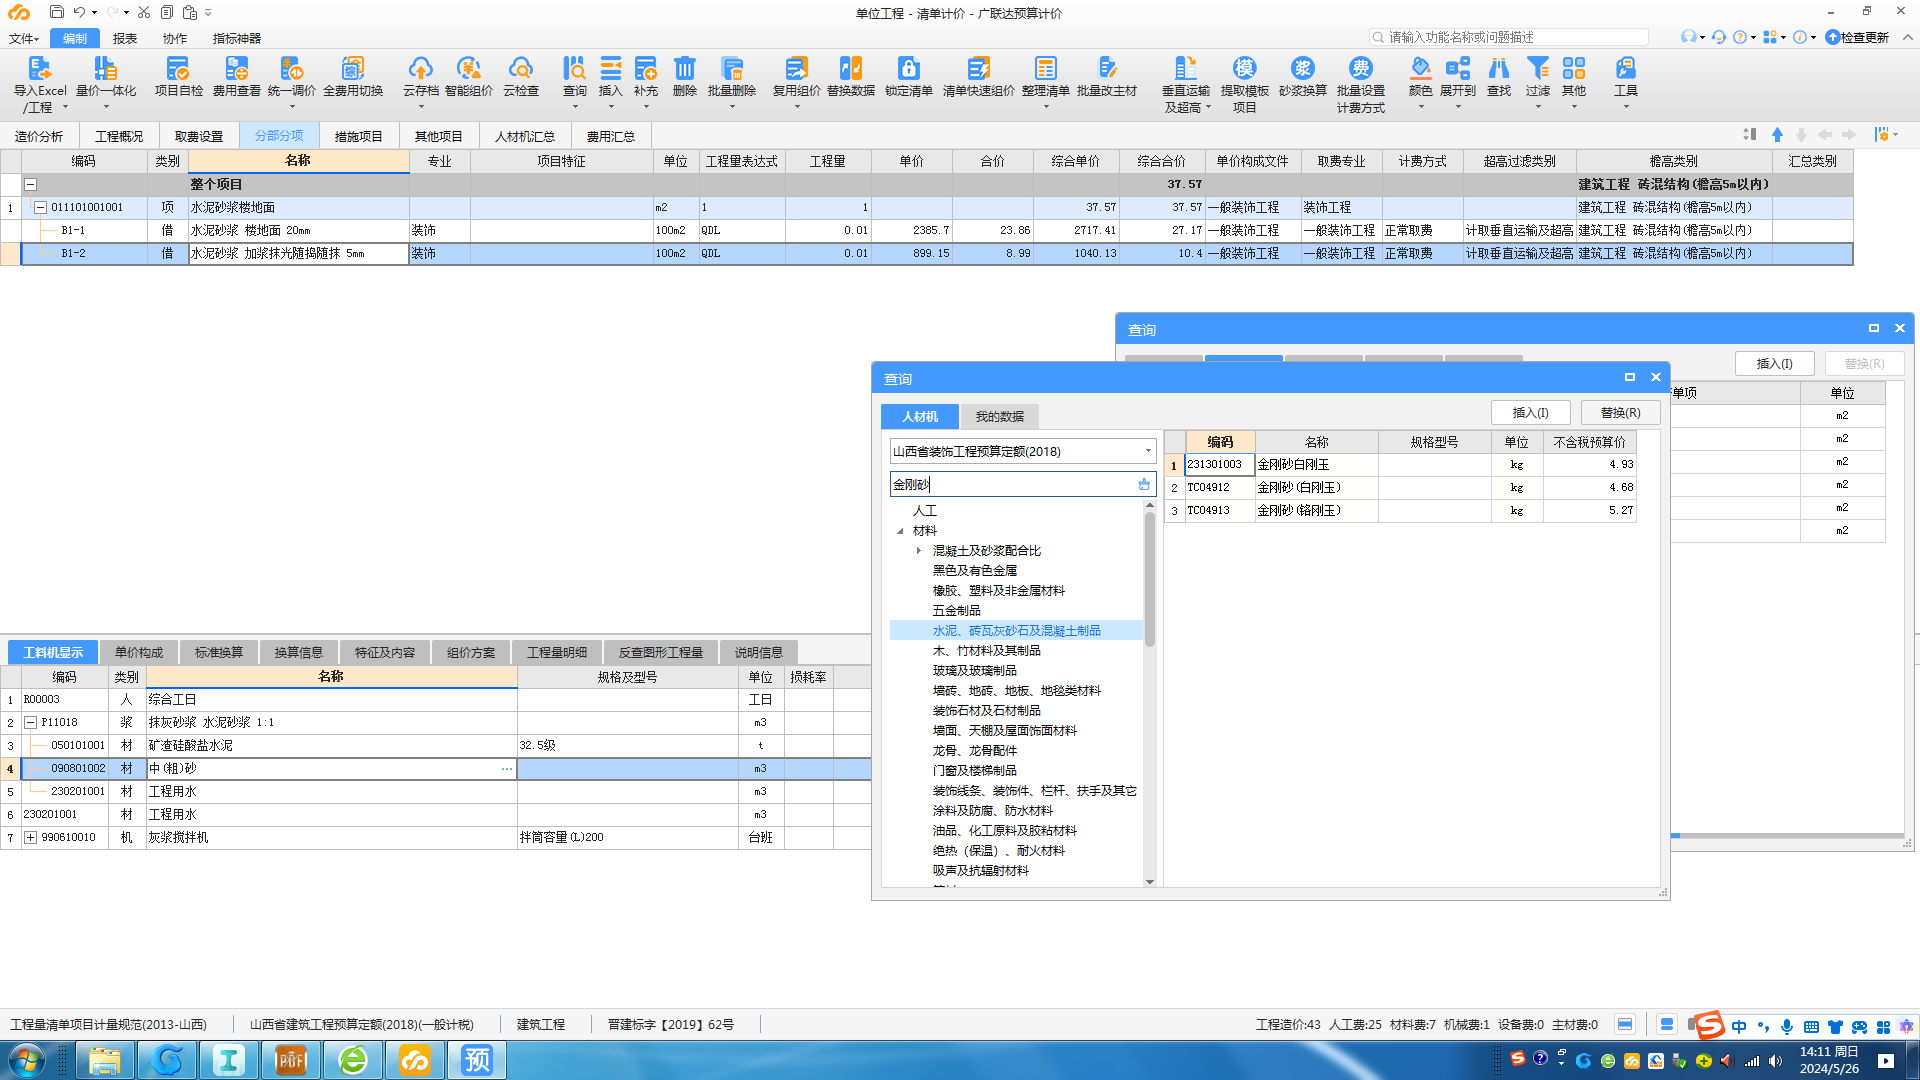Open the Windows Start button
Viewport: 1920px width, 1080px height.
coord(27,1060)
